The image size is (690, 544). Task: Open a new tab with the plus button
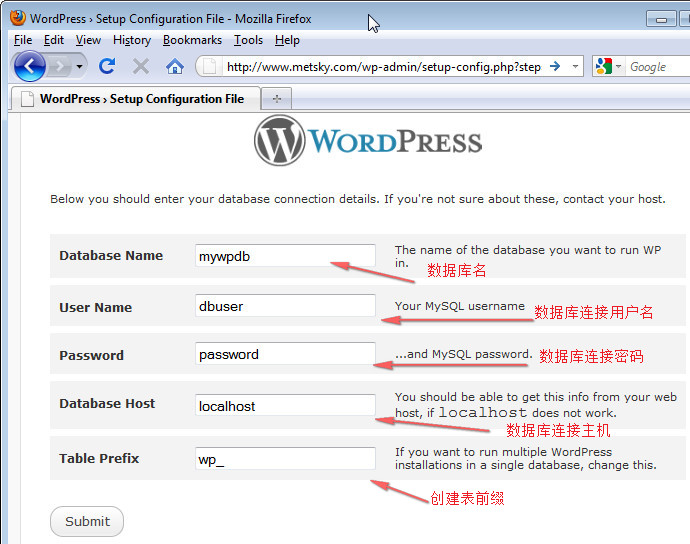click(x=276, y=99)
